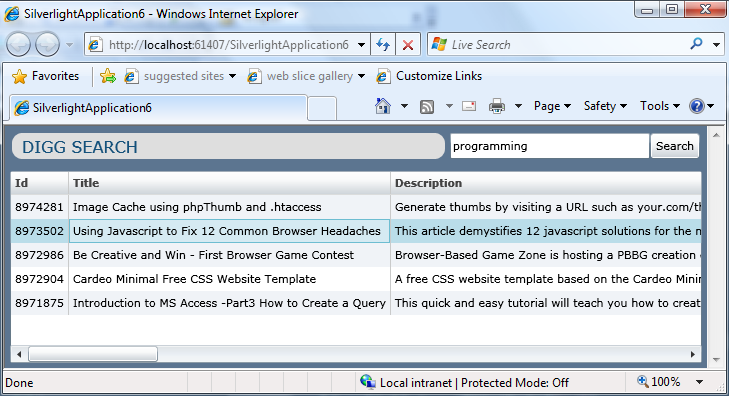
Task: Click the 100% zoom level button
Action: point(659,382)
